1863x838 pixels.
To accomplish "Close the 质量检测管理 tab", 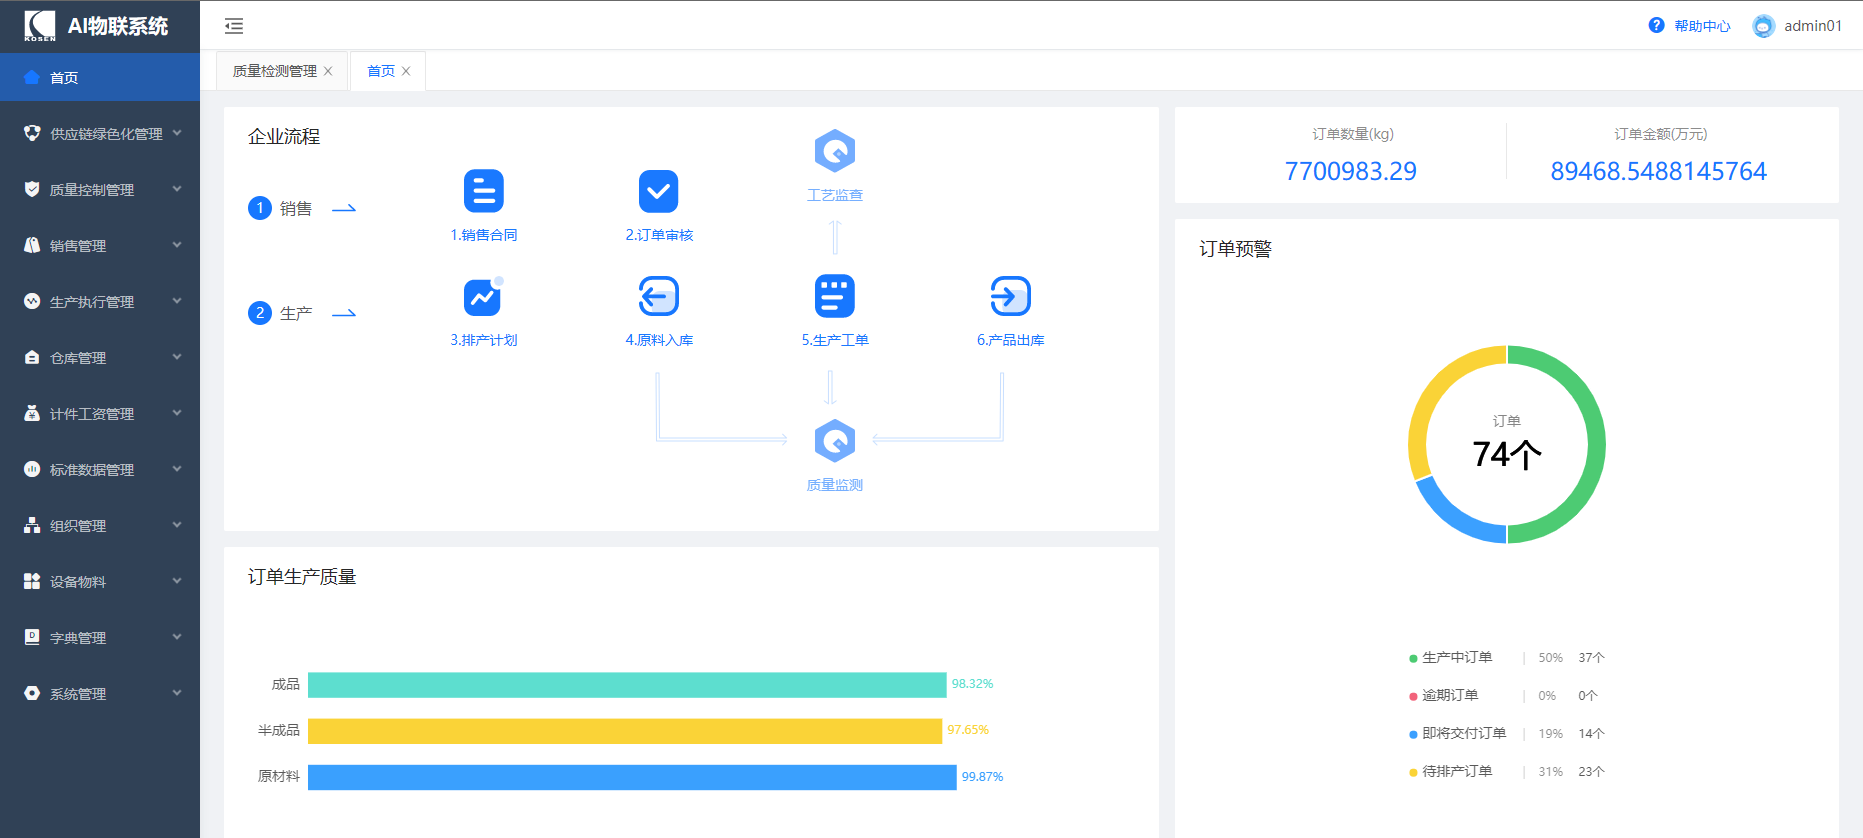I will pos(328,71).
